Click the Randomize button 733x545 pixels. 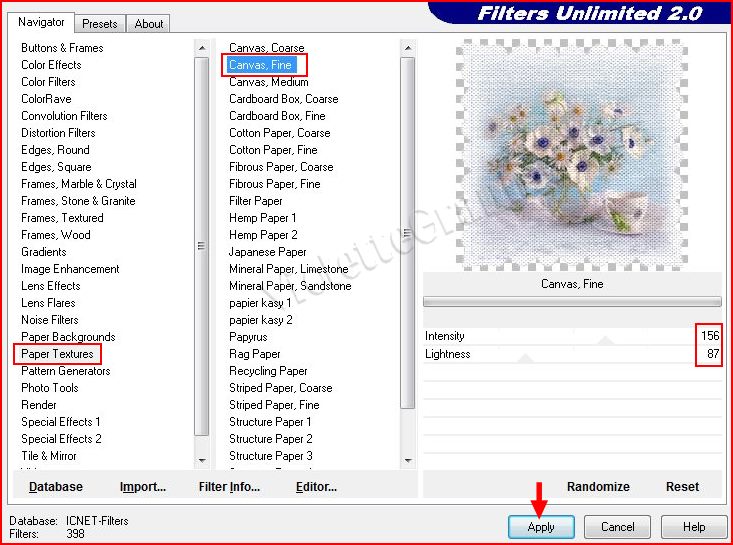(598, 487)
